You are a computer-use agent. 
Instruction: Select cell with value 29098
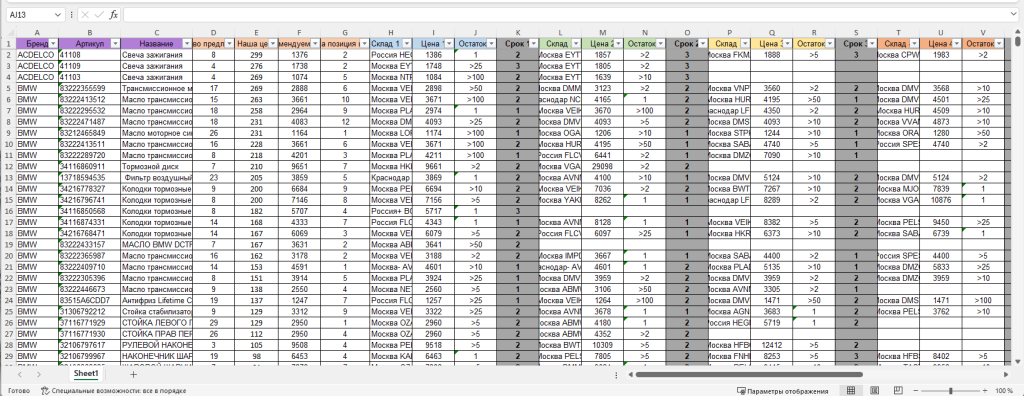click(x=602, y=166)
